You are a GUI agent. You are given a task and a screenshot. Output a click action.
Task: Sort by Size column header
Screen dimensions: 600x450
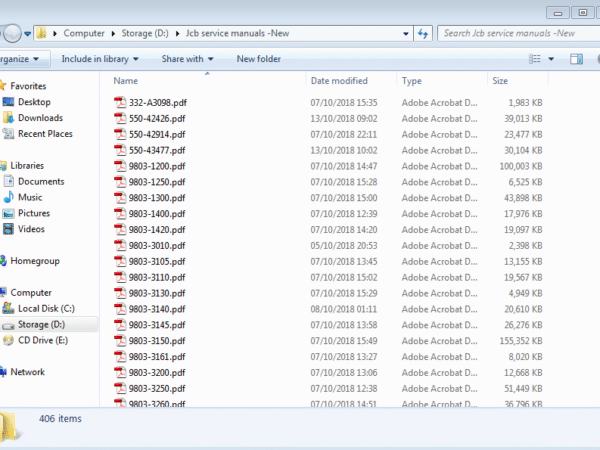point(500,81)
